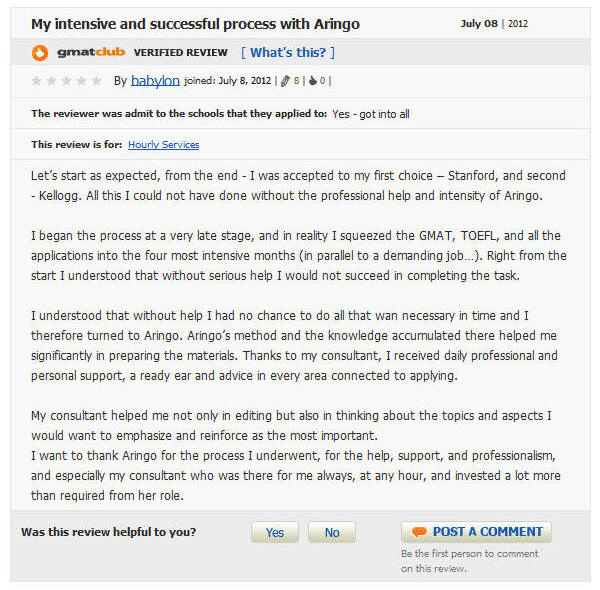Click the third rating star

(67, 81)
